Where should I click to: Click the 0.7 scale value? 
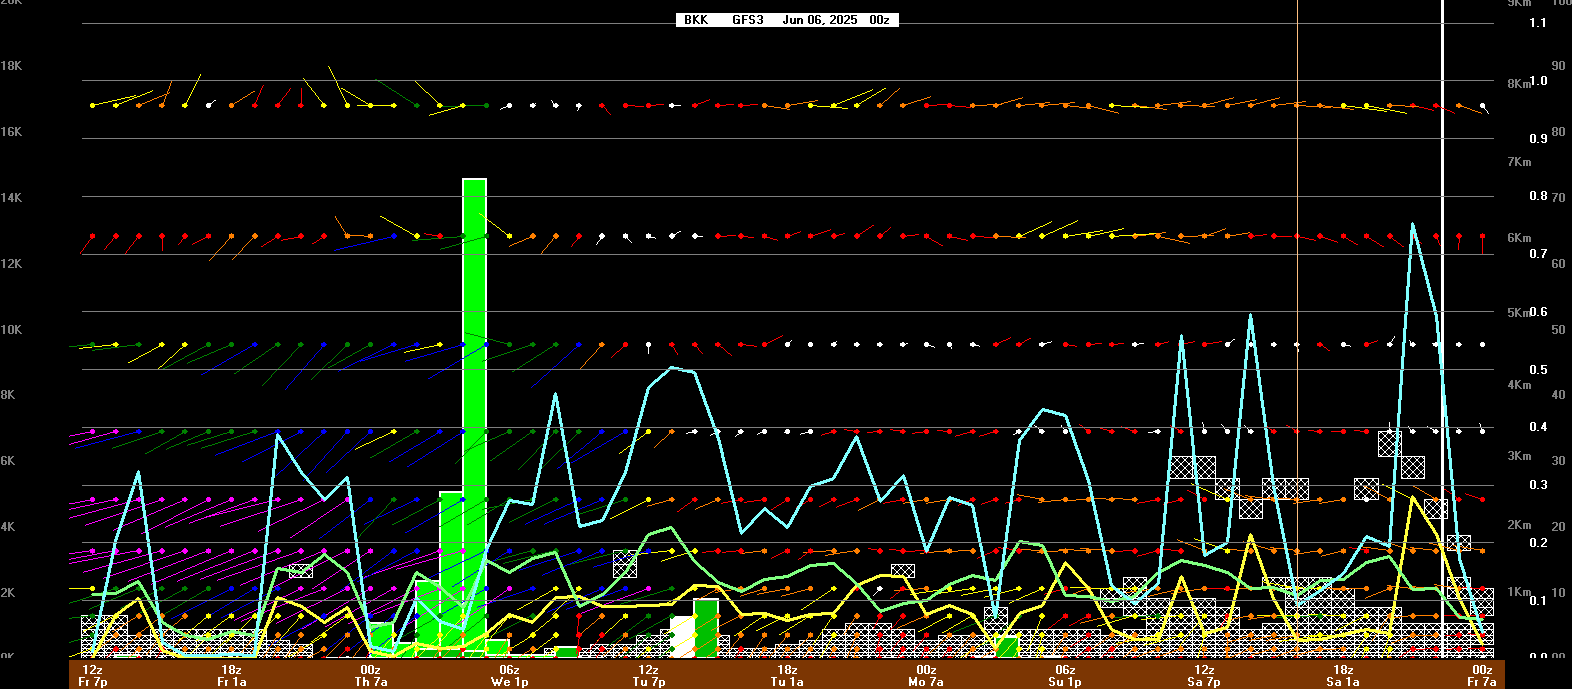(1538, 254)
